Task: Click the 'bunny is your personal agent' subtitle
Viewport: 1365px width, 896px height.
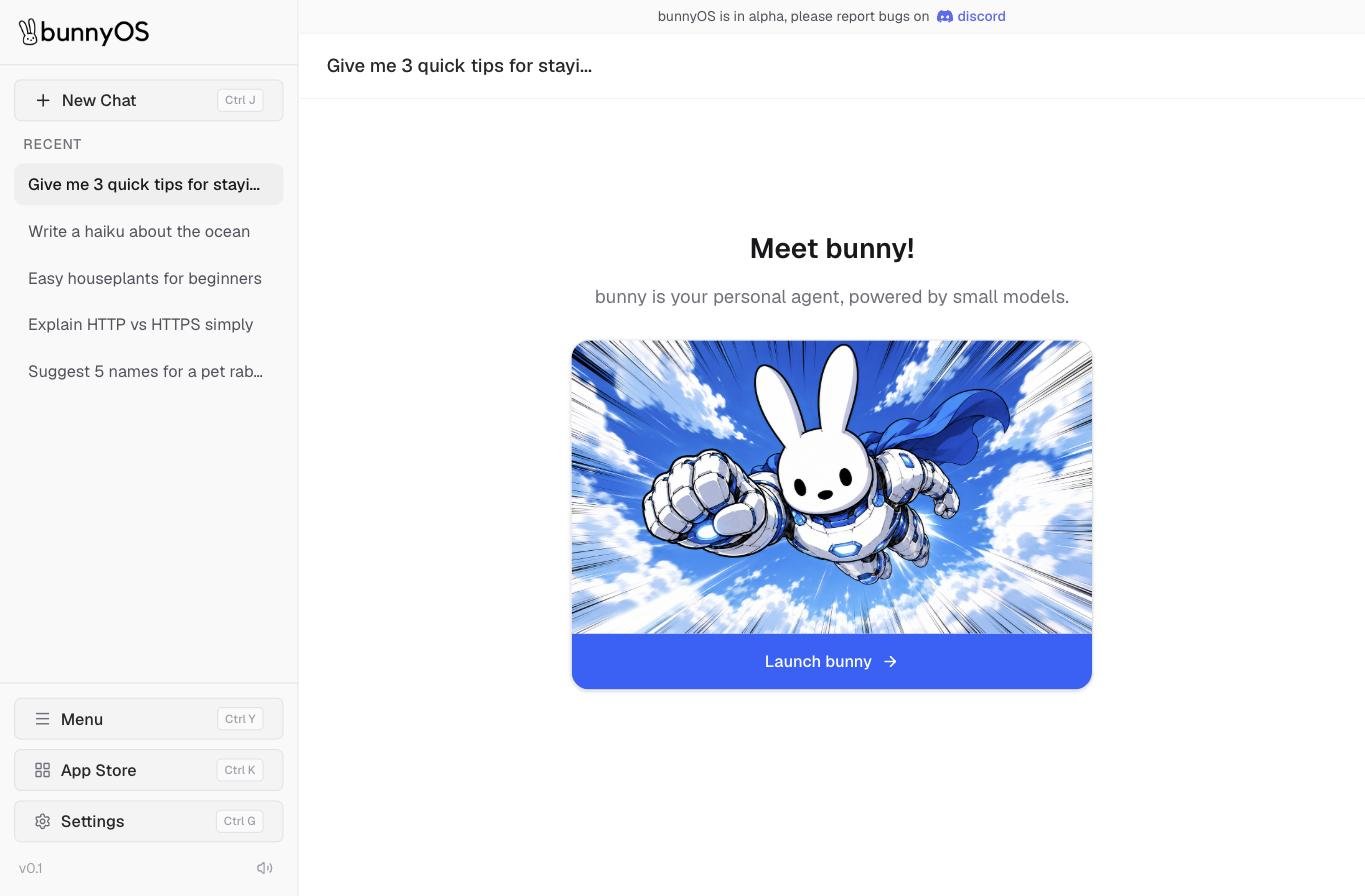Action: pyautogui.click(x=832, y=297)
